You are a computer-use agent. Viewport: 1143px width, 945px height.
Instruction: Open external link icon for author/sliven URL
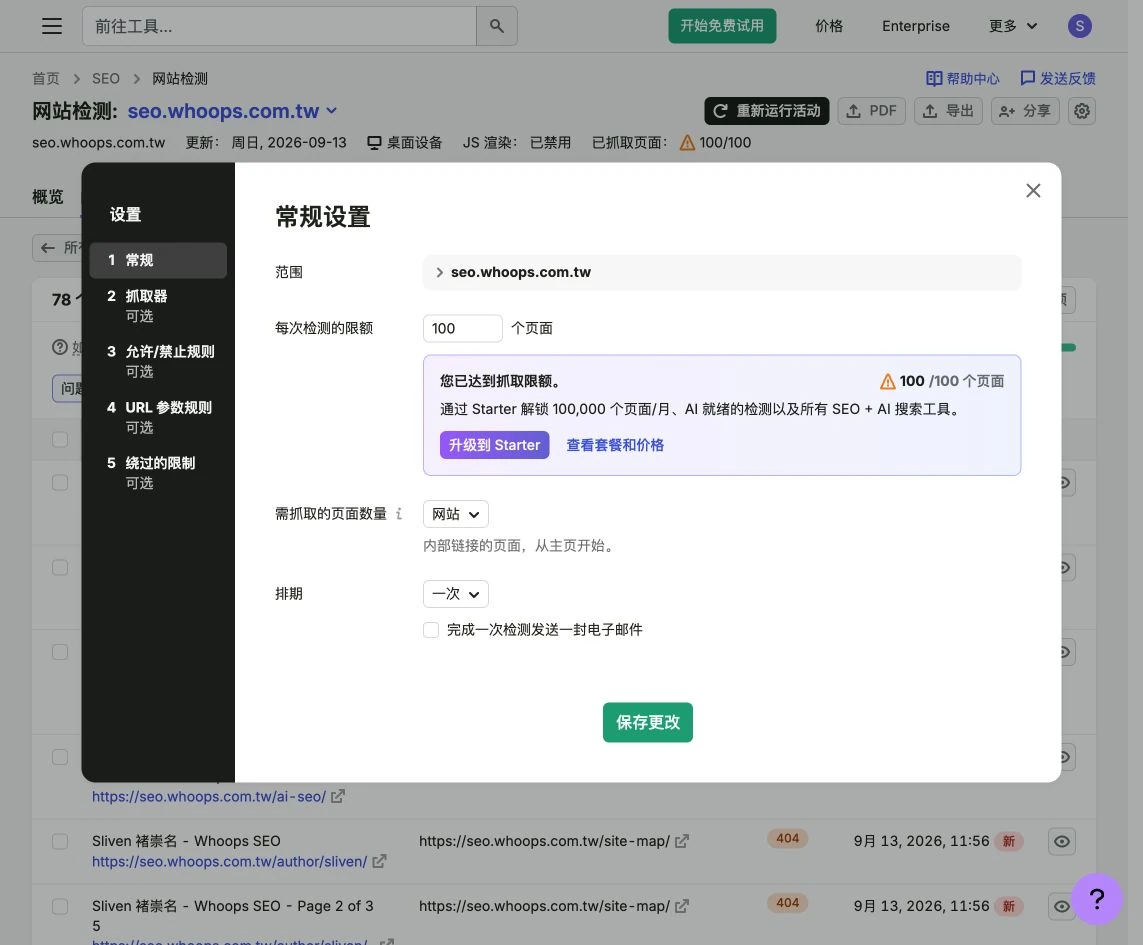(x=379, y=861)
